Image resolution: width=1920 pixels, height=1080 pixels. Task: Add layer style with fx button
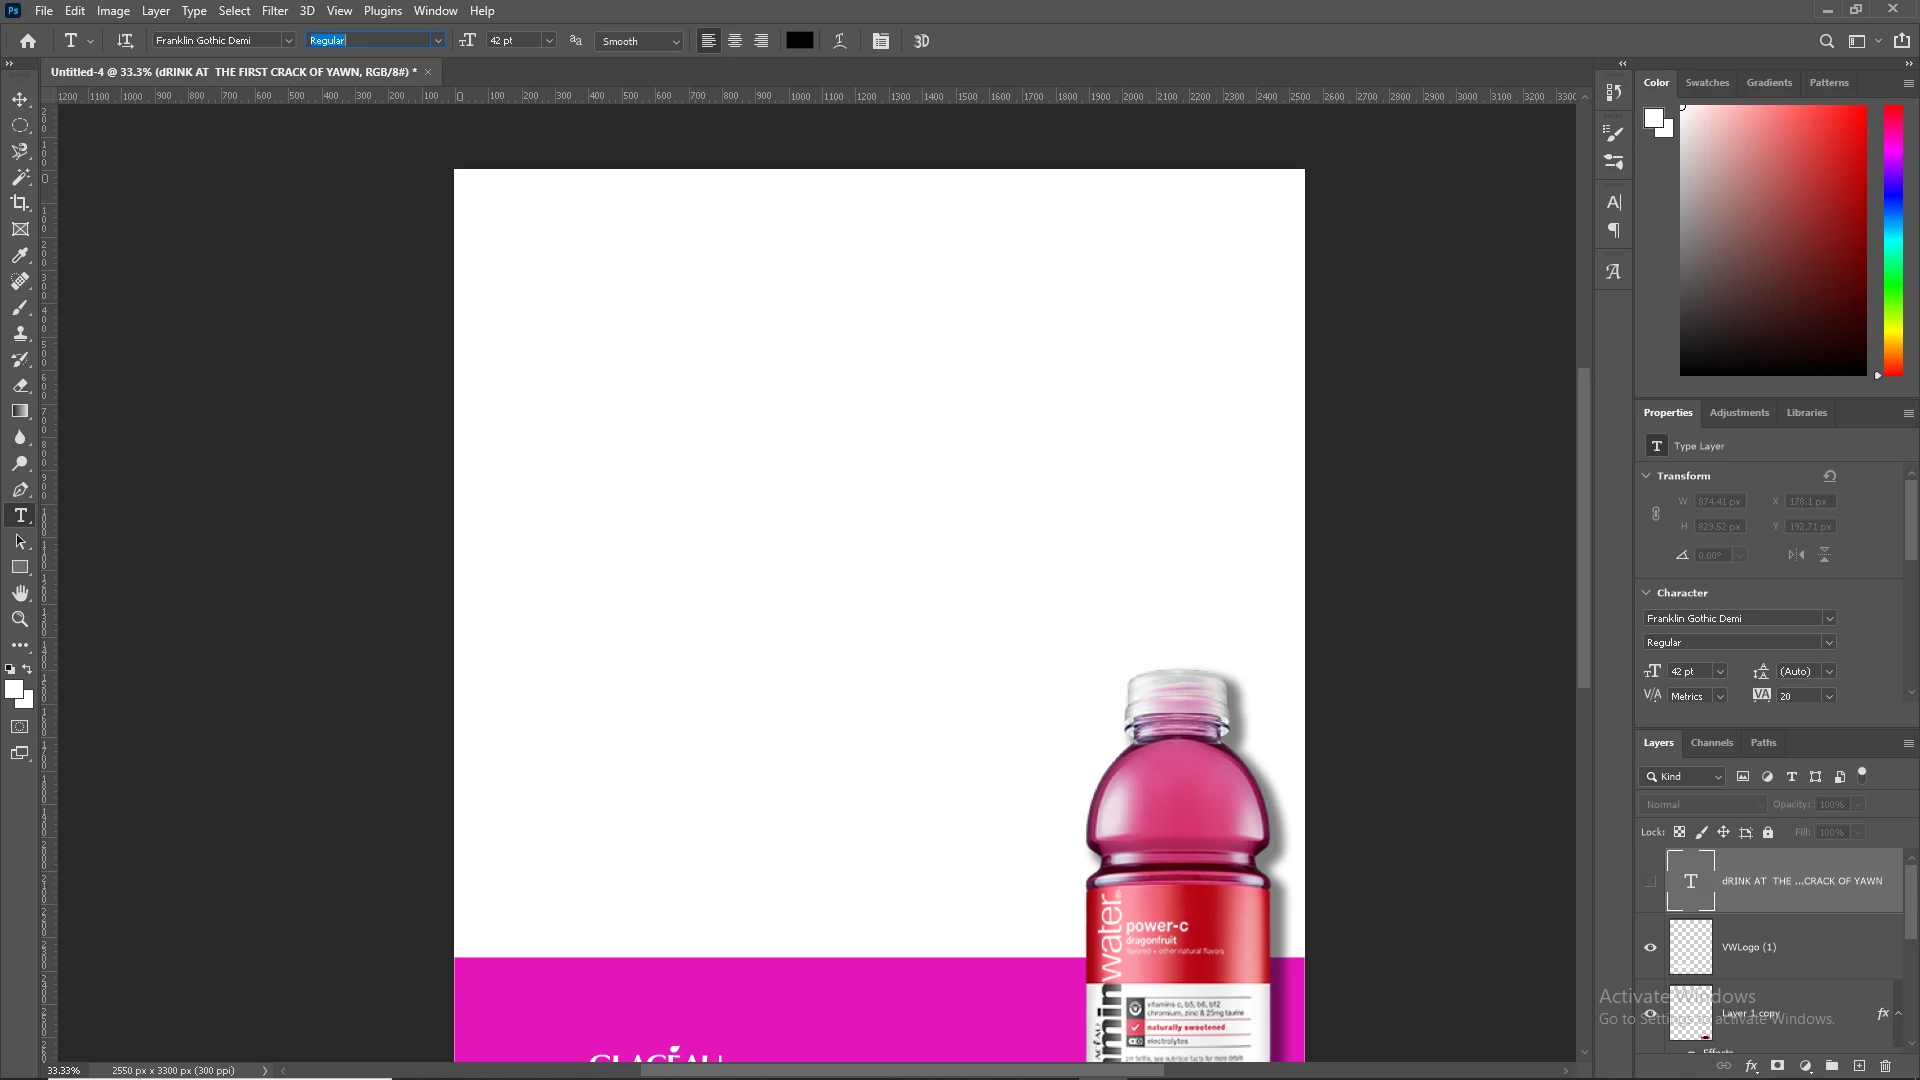pos(1752,1066)
